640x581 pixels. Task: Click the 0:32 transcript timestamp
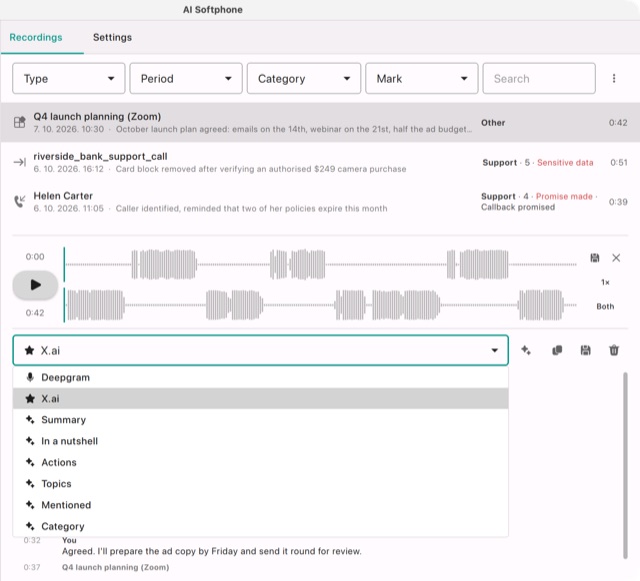(32, 540)
